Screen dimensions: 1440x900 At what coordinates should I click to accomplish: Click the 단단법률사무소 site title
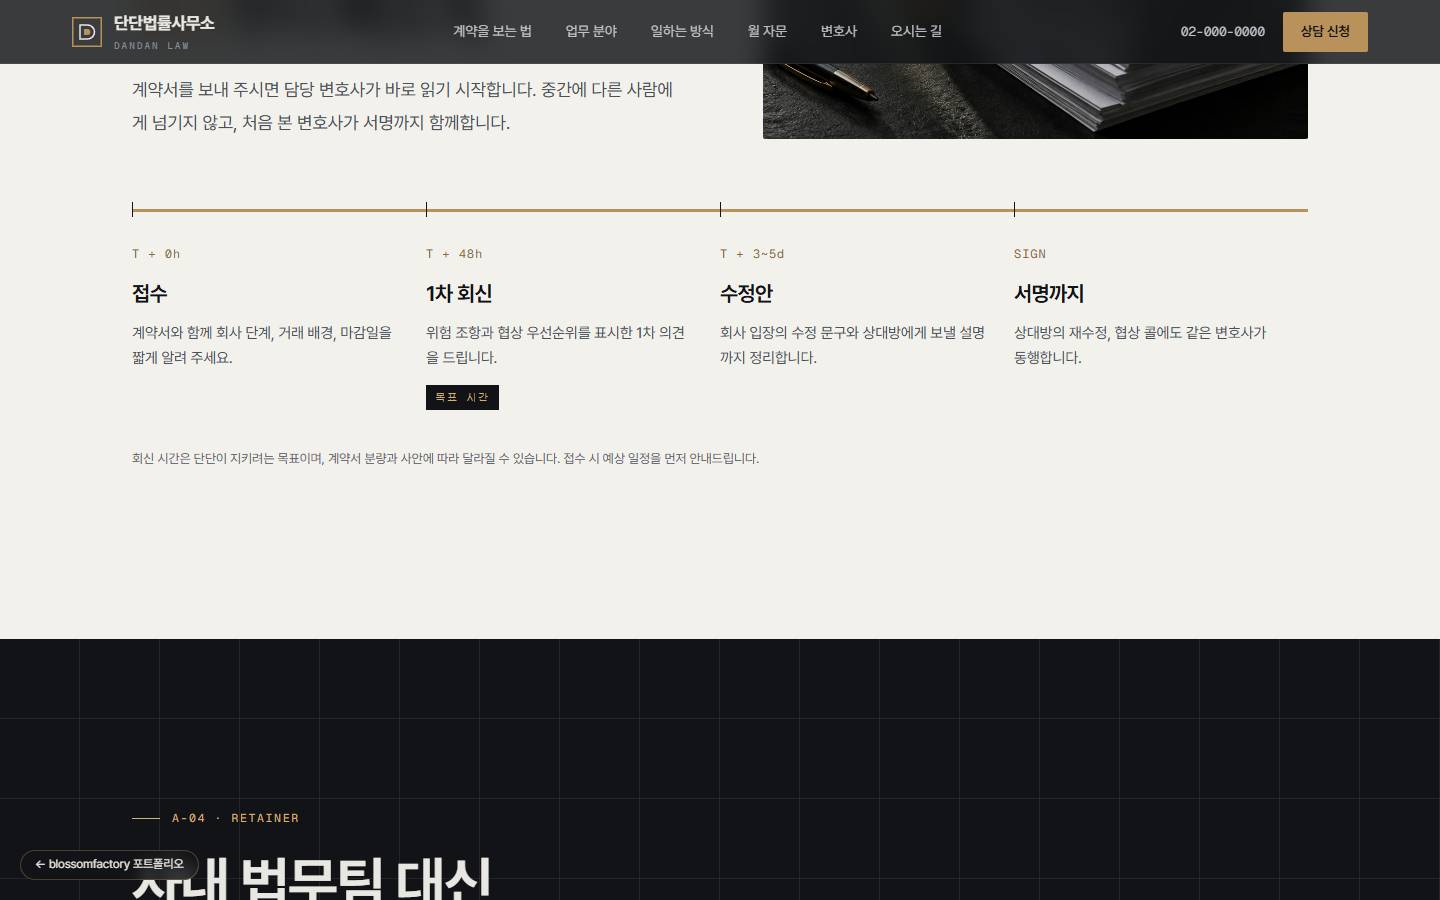[x=164, y=23]
